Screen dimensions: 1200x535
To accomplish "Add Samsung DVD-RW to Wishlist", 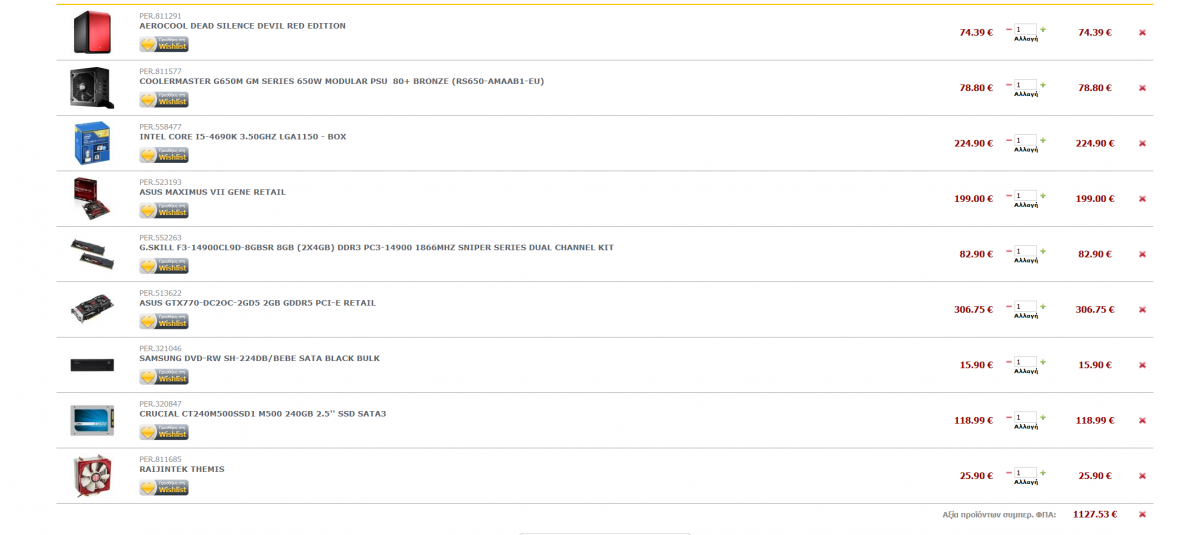I will [164, 377].
